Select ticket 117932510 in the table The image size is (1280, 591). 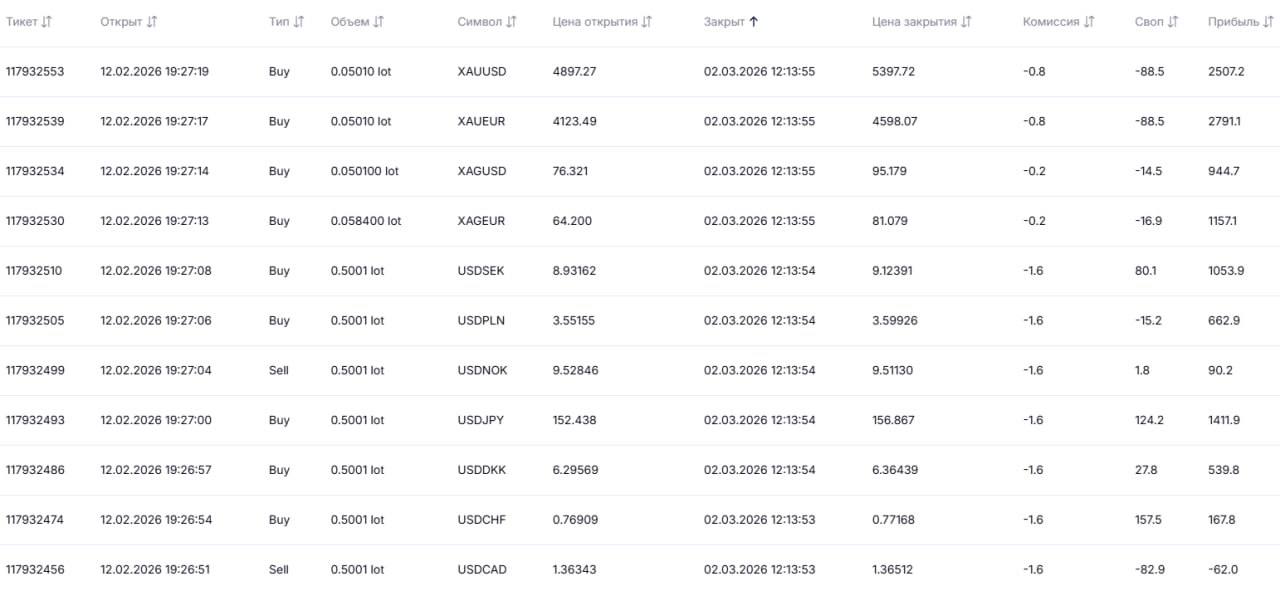(x=35, y=271)
